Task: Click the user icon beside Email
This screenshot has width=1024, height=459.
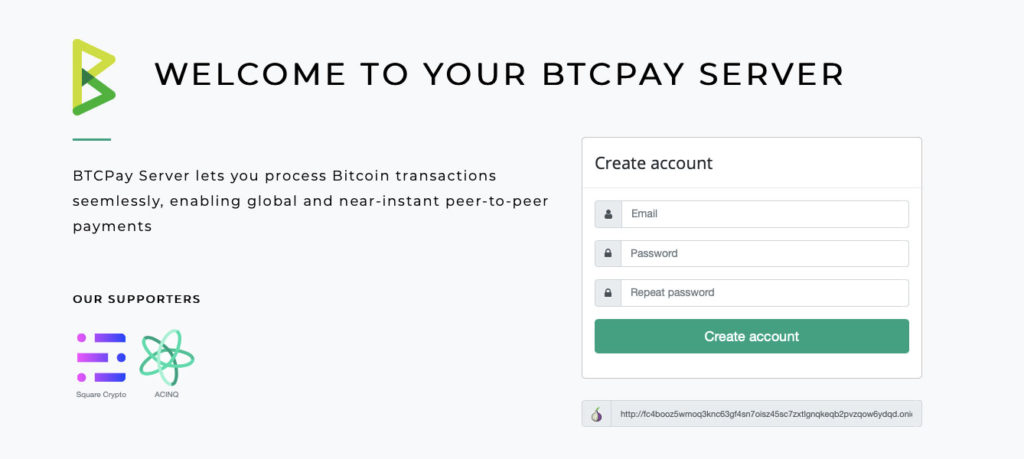Action: point(608,214)
